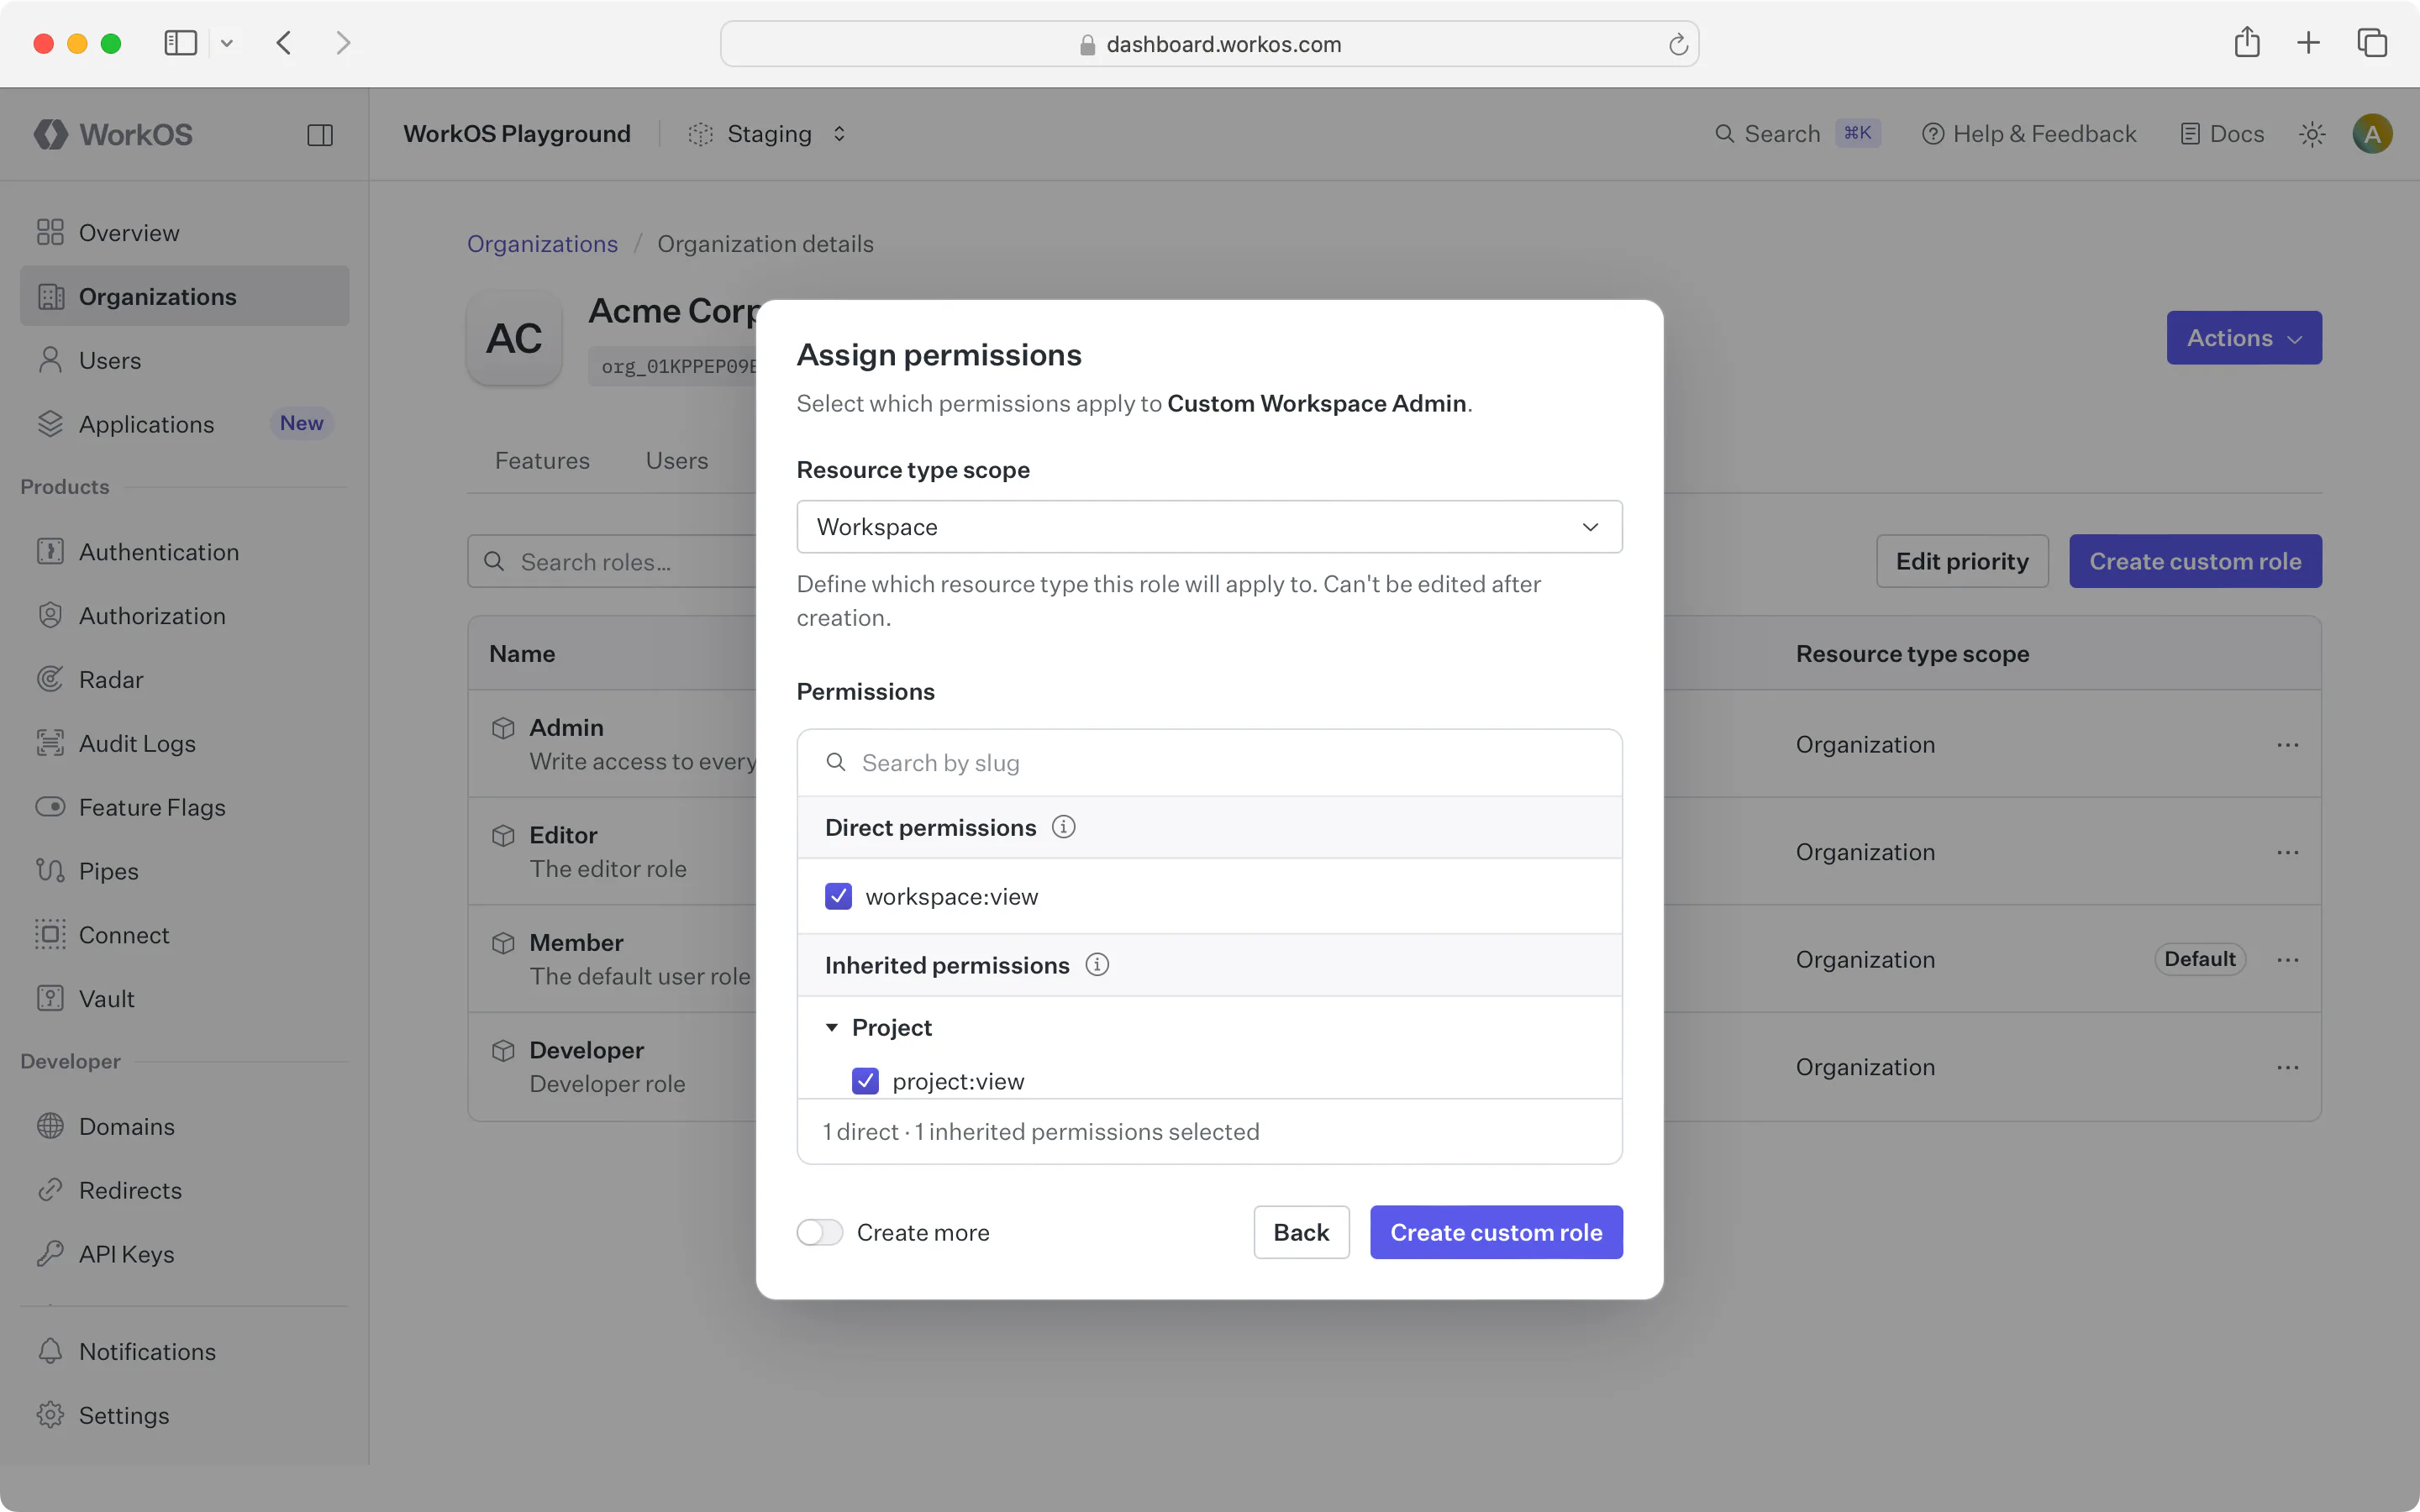Toggle light/dark theme mode
The image size is (2420, 1512).
(x=2313, y=133)
